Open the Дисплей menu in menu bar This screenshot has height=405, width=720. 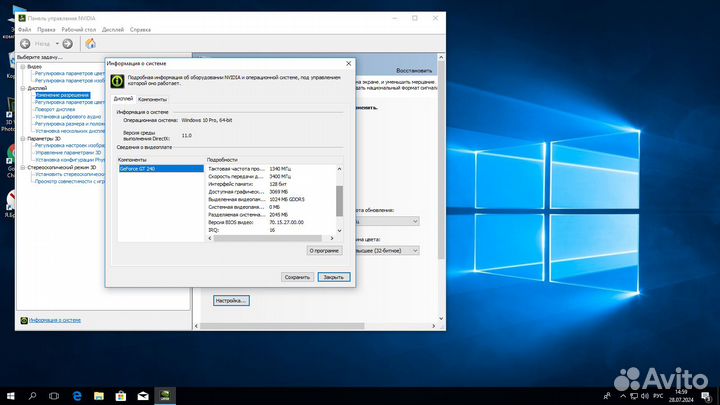(113, 29)
